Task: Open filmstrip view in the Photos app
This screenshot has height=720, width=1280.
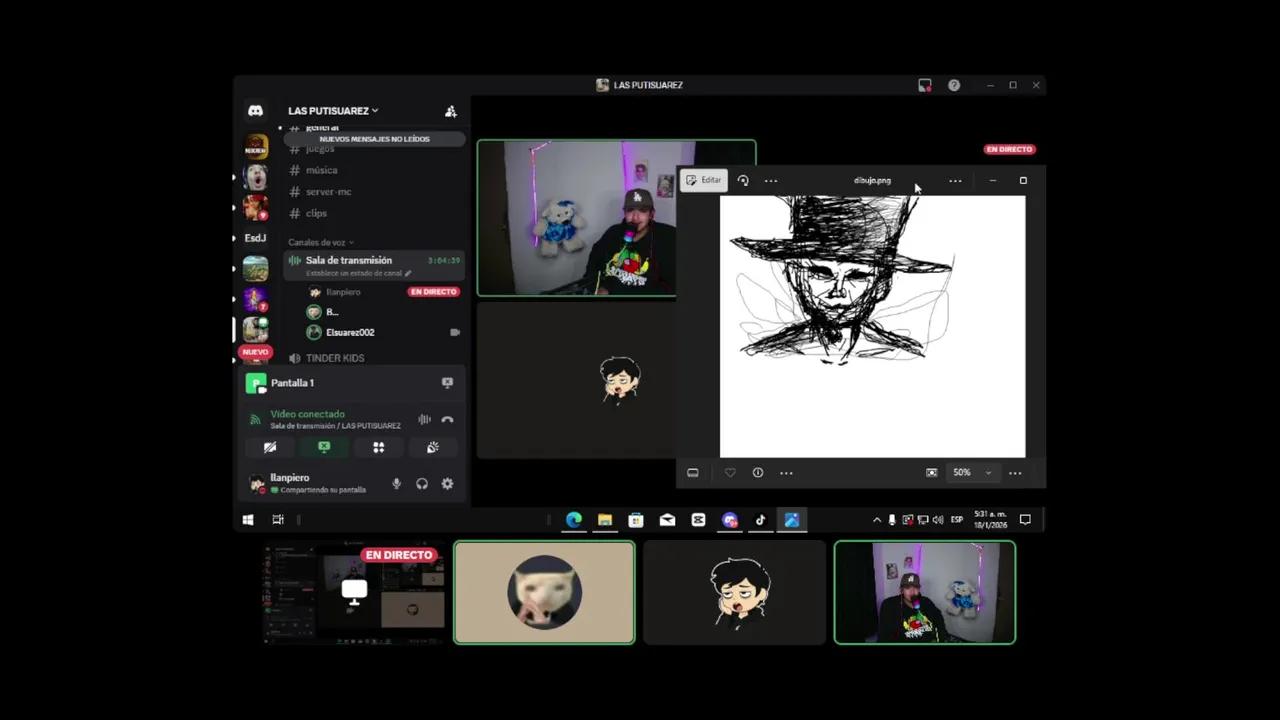Action: coord(693,472)
